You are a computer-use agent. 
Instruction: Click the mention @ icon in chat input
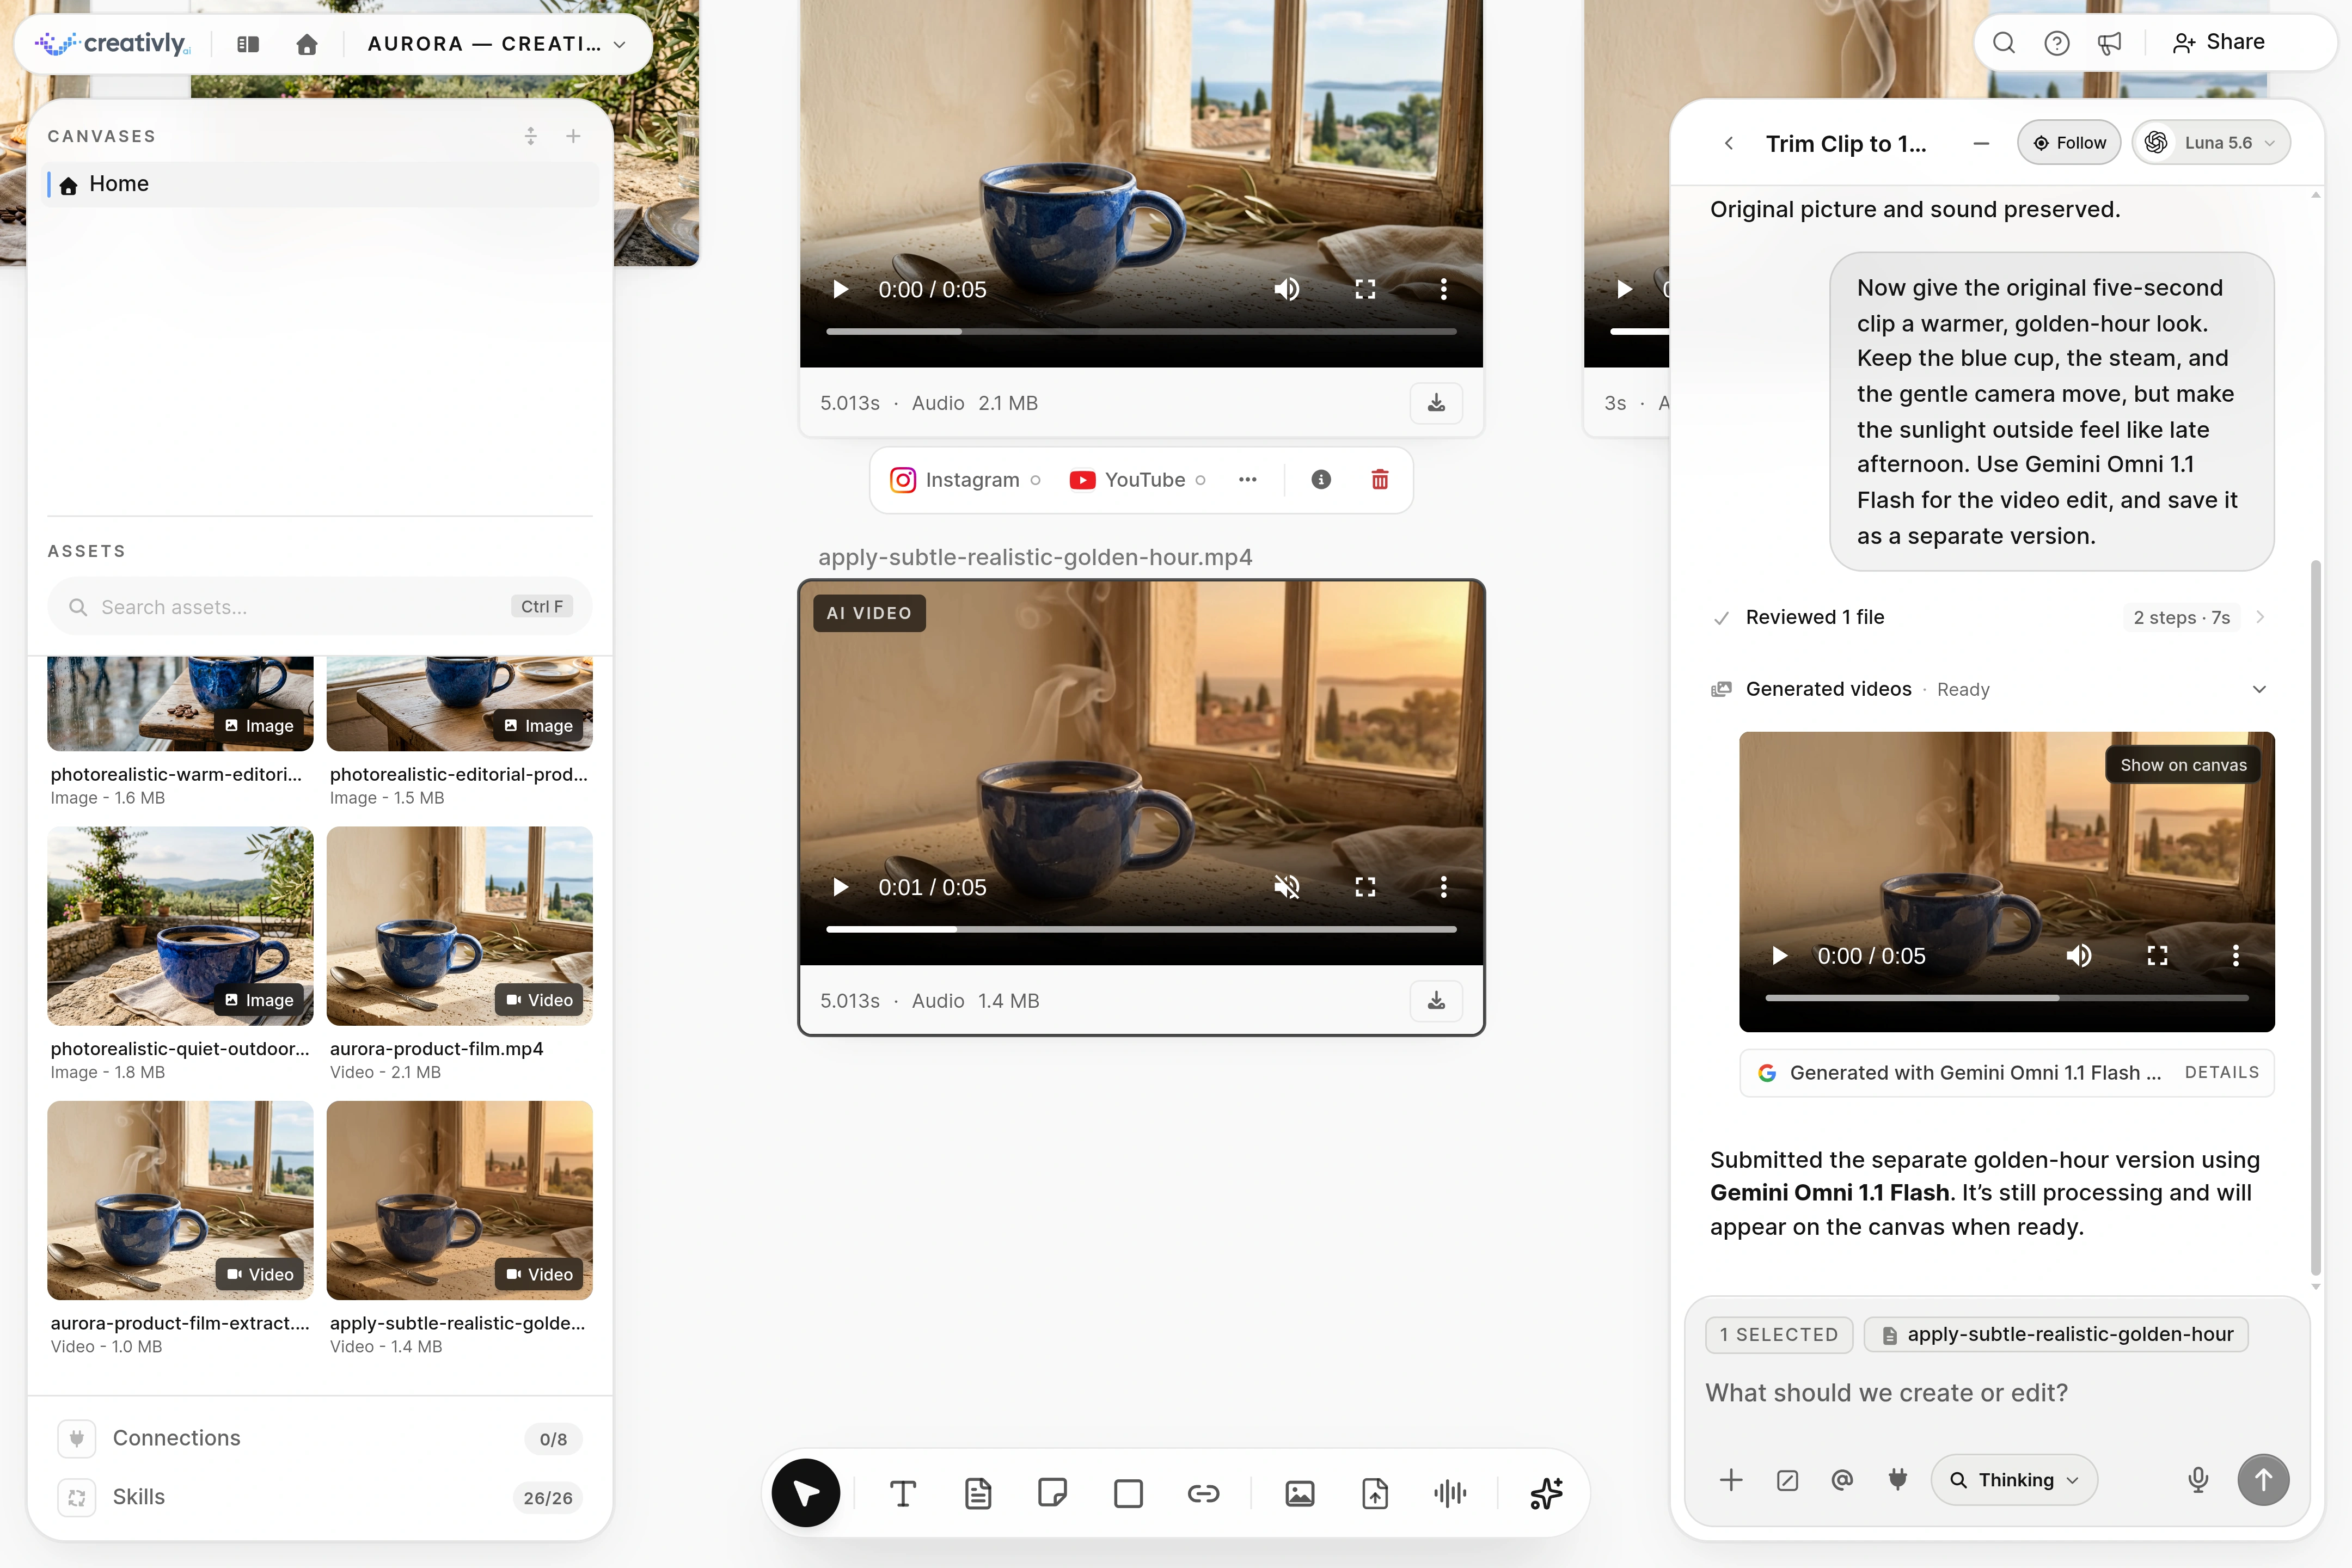(x=1842, y=1480)
